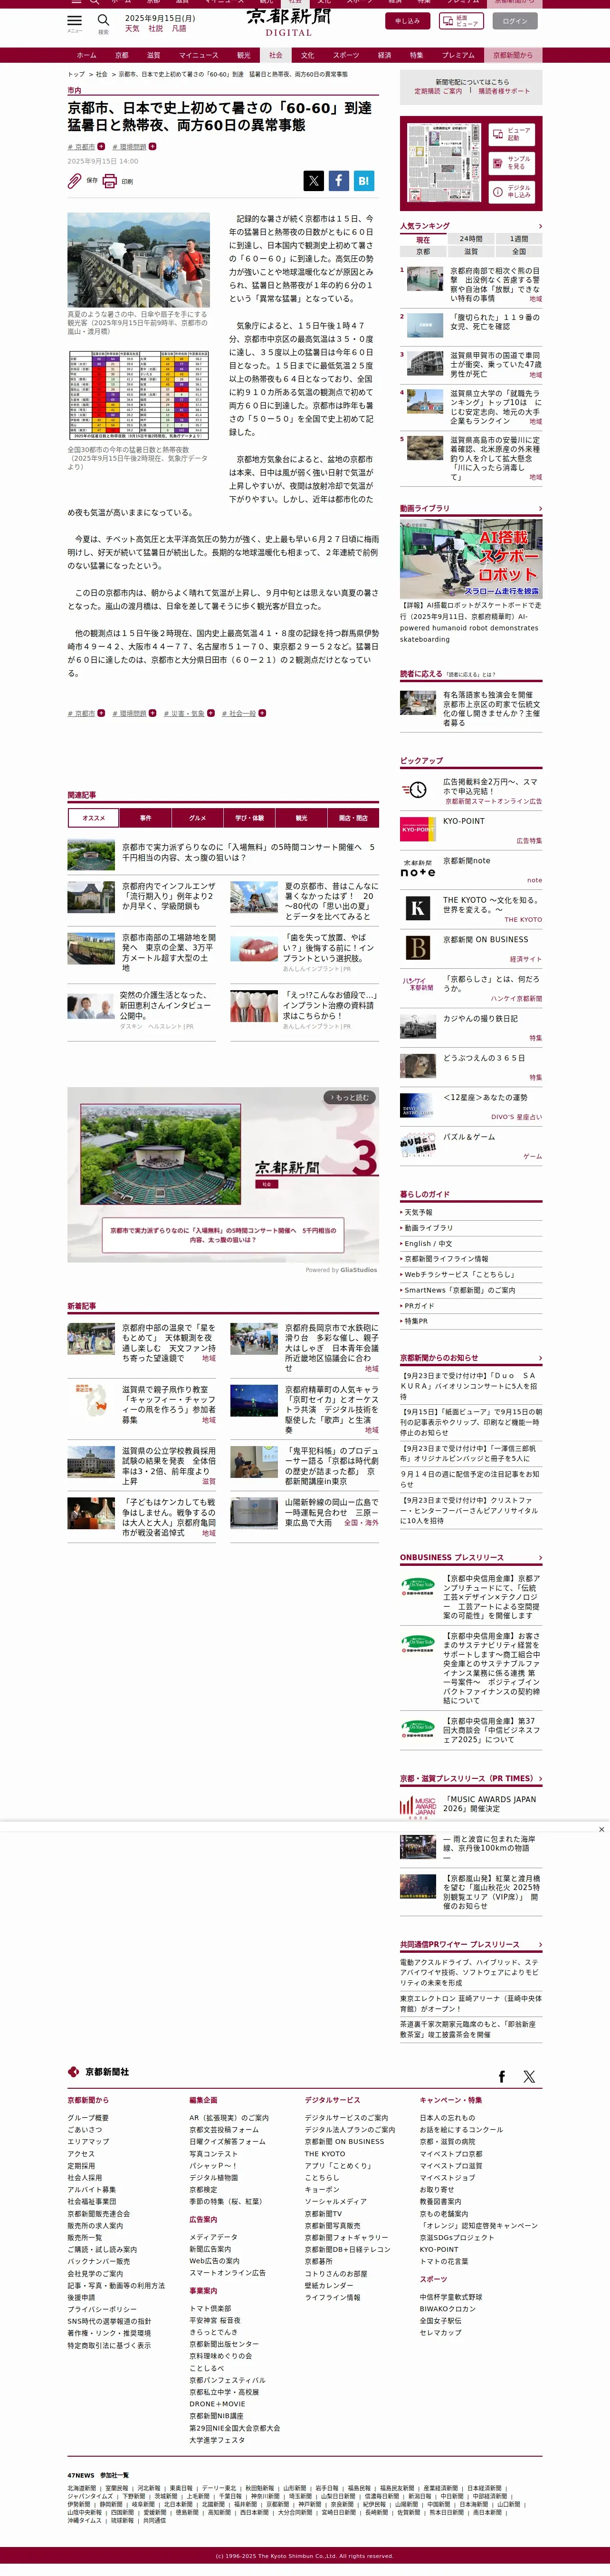Screen dimensions: 610x2576
Task: Open footer X icon
Action: click(x=529, y=2076)
